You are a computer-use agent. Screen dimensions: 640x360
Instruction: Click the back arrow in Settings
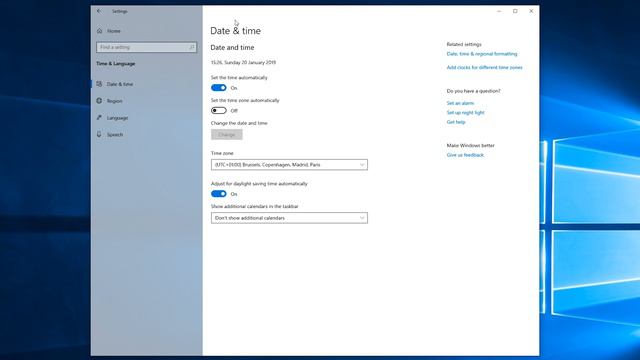point(99,11)
